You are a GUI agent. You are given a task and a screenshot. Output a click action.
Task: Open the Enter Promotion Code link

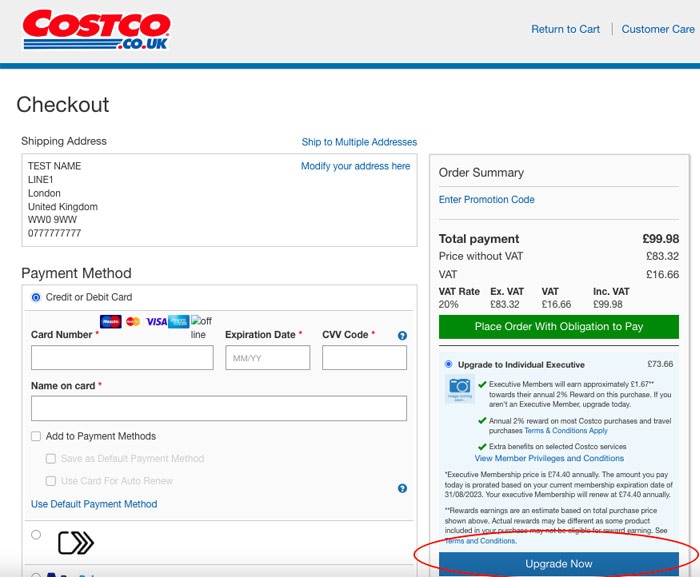click(487, 200)
